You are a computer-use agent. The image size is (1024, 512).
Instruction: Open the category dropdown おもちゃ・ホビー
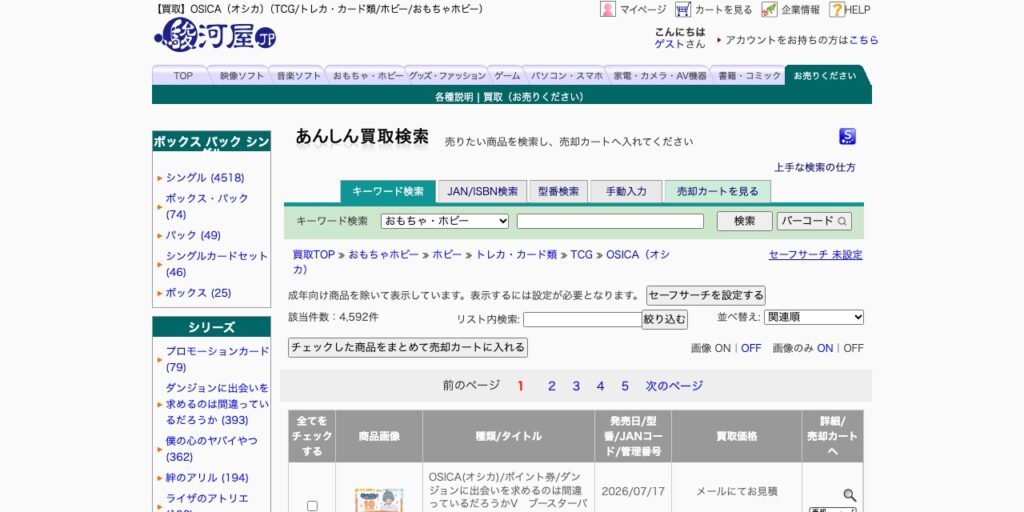(x=445, y=221)
